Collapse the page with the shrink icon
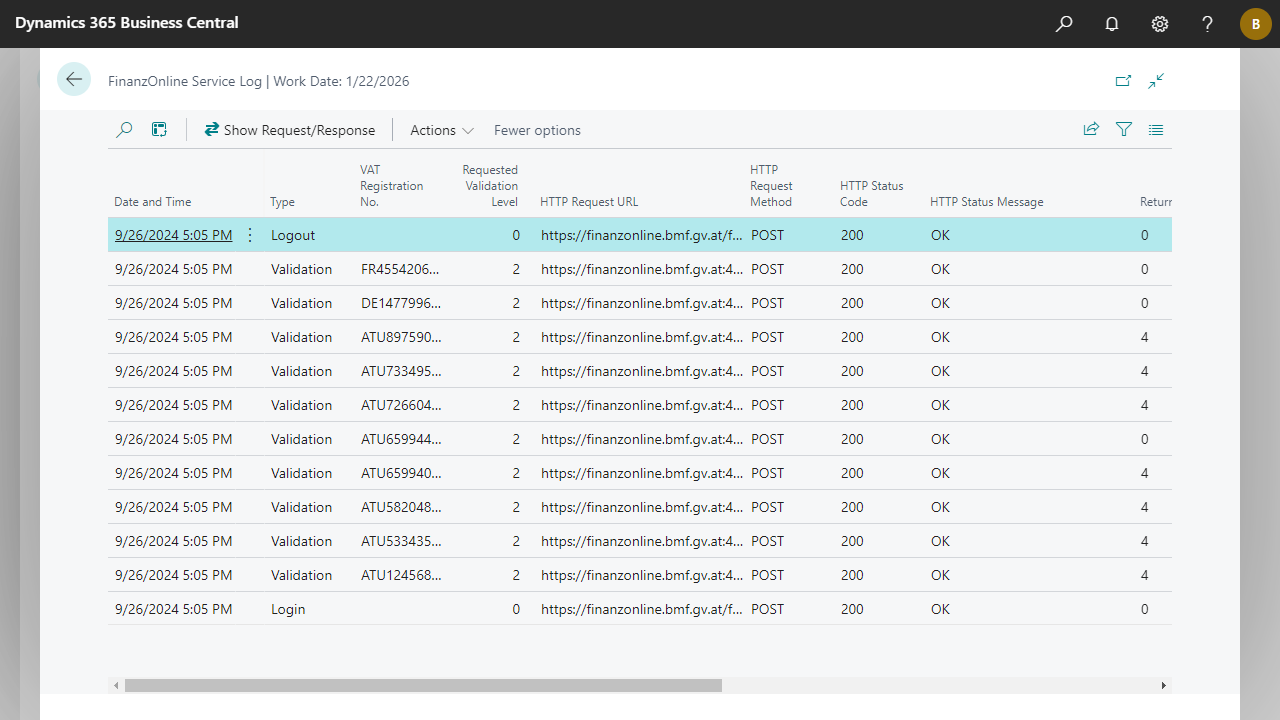 click(x=1156, y=81)
